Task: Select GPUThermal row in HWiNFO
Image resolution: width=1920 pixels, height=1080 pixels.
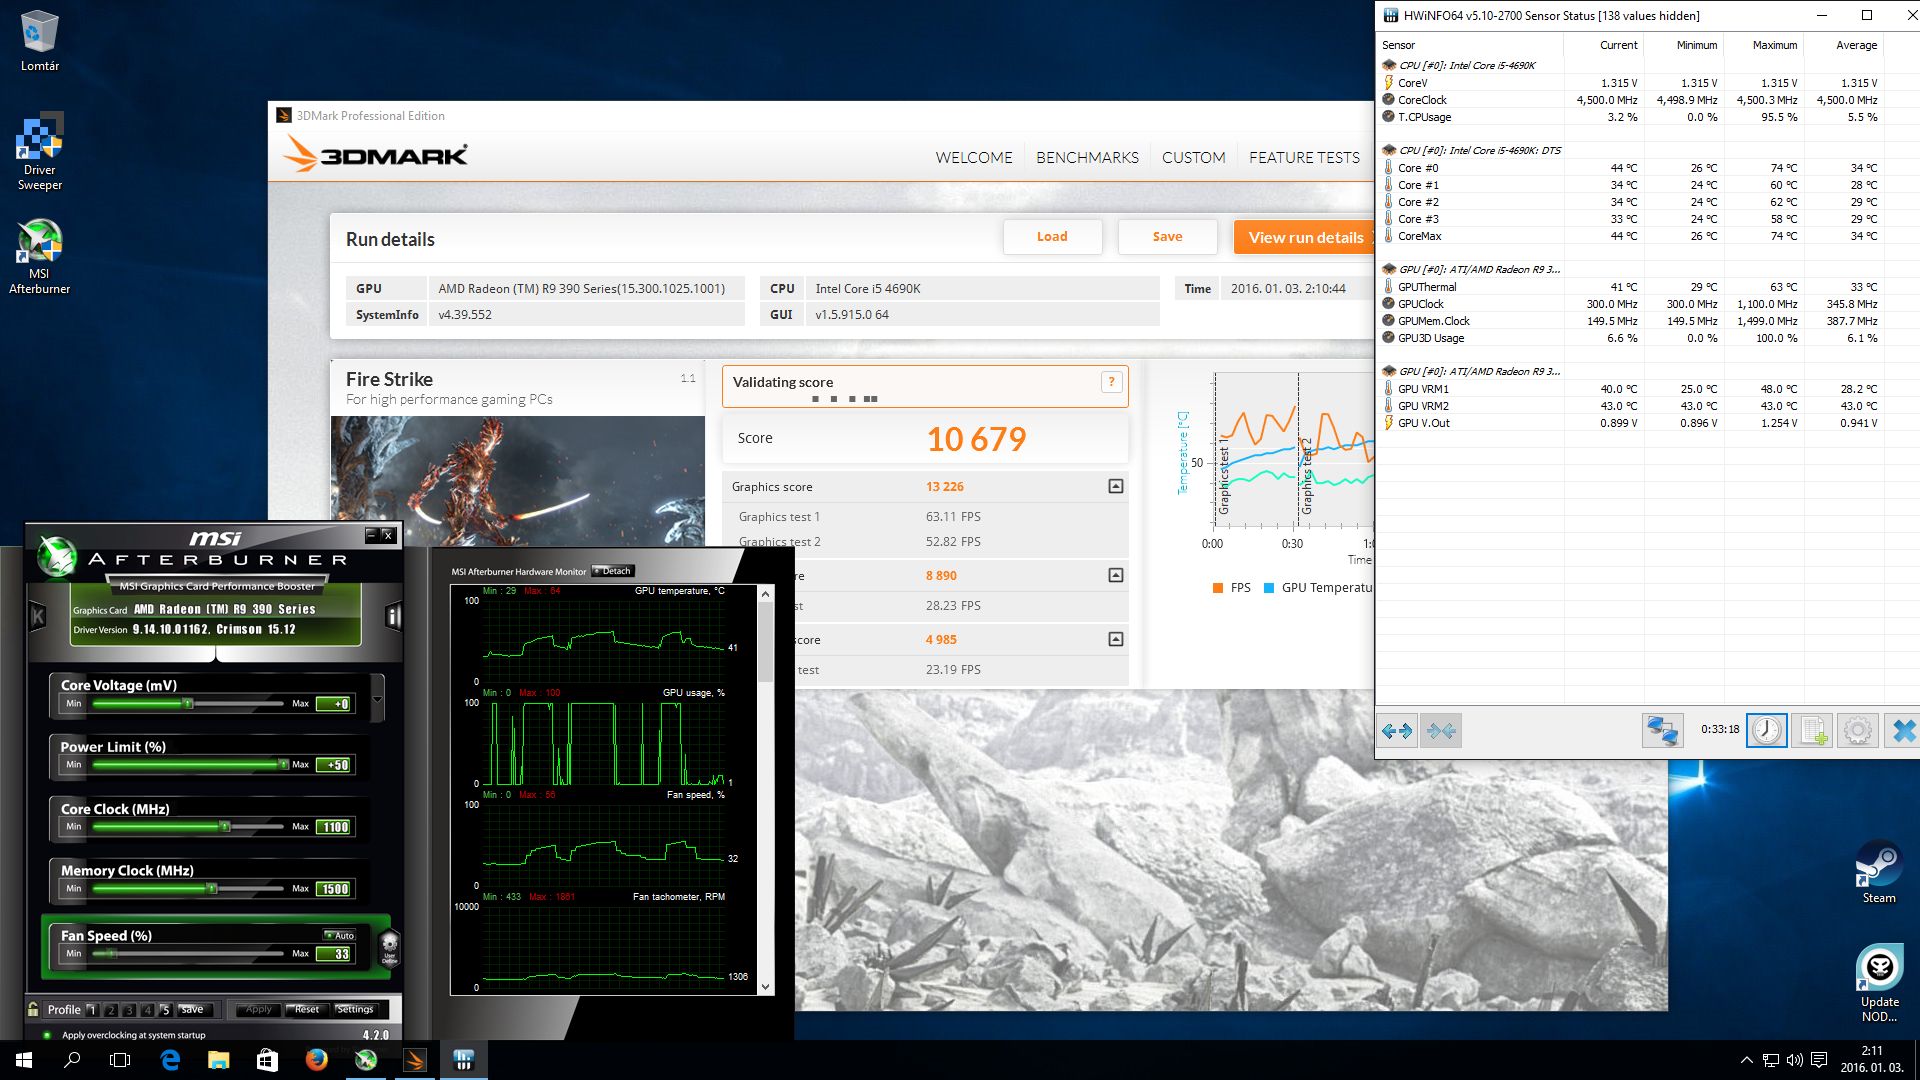Action: [x=1631, y=287]
